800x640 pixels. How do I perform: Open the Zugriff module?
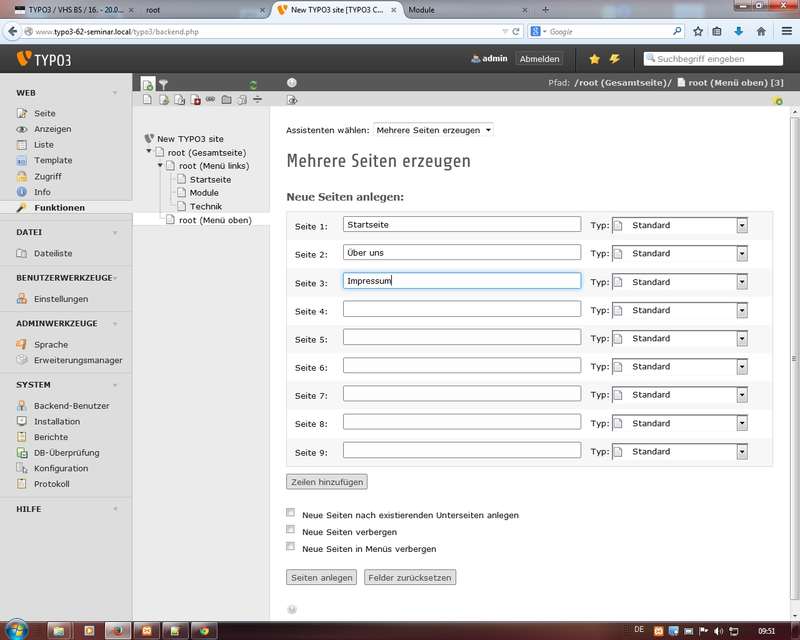coord(47,177)
